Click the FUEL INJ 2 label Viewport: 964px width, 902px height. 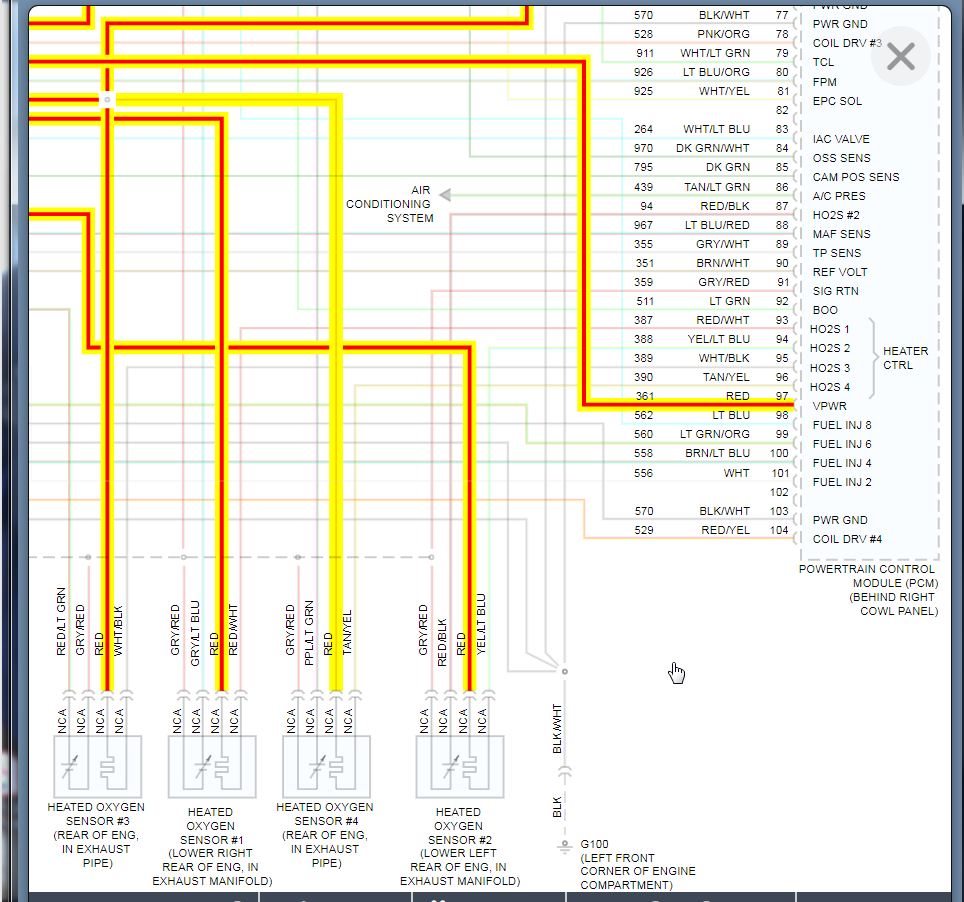(841, 482)
